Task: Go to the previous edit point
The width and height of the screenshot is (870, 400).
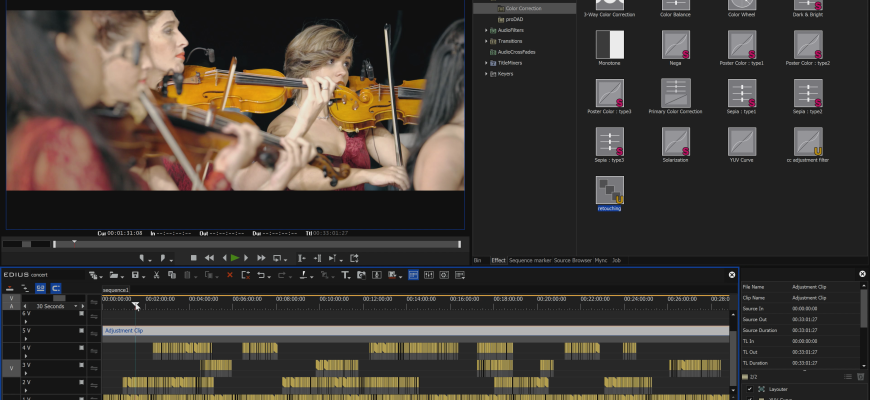Action: (301, 258)
